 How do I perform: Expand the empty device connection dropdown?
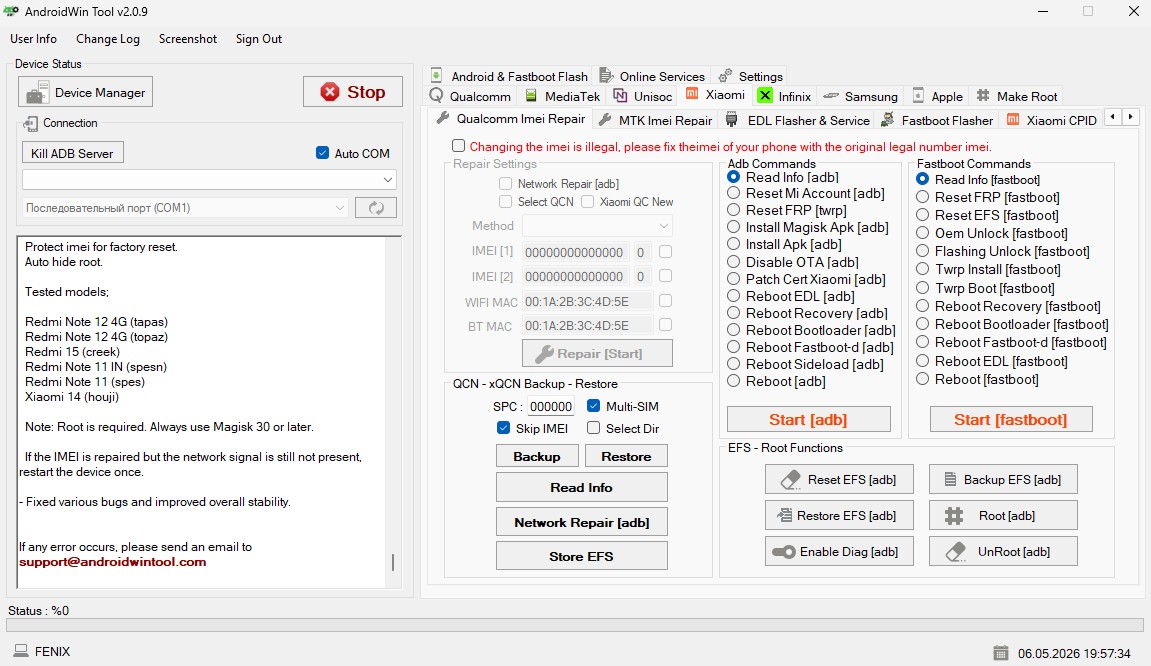click(209, 179)
